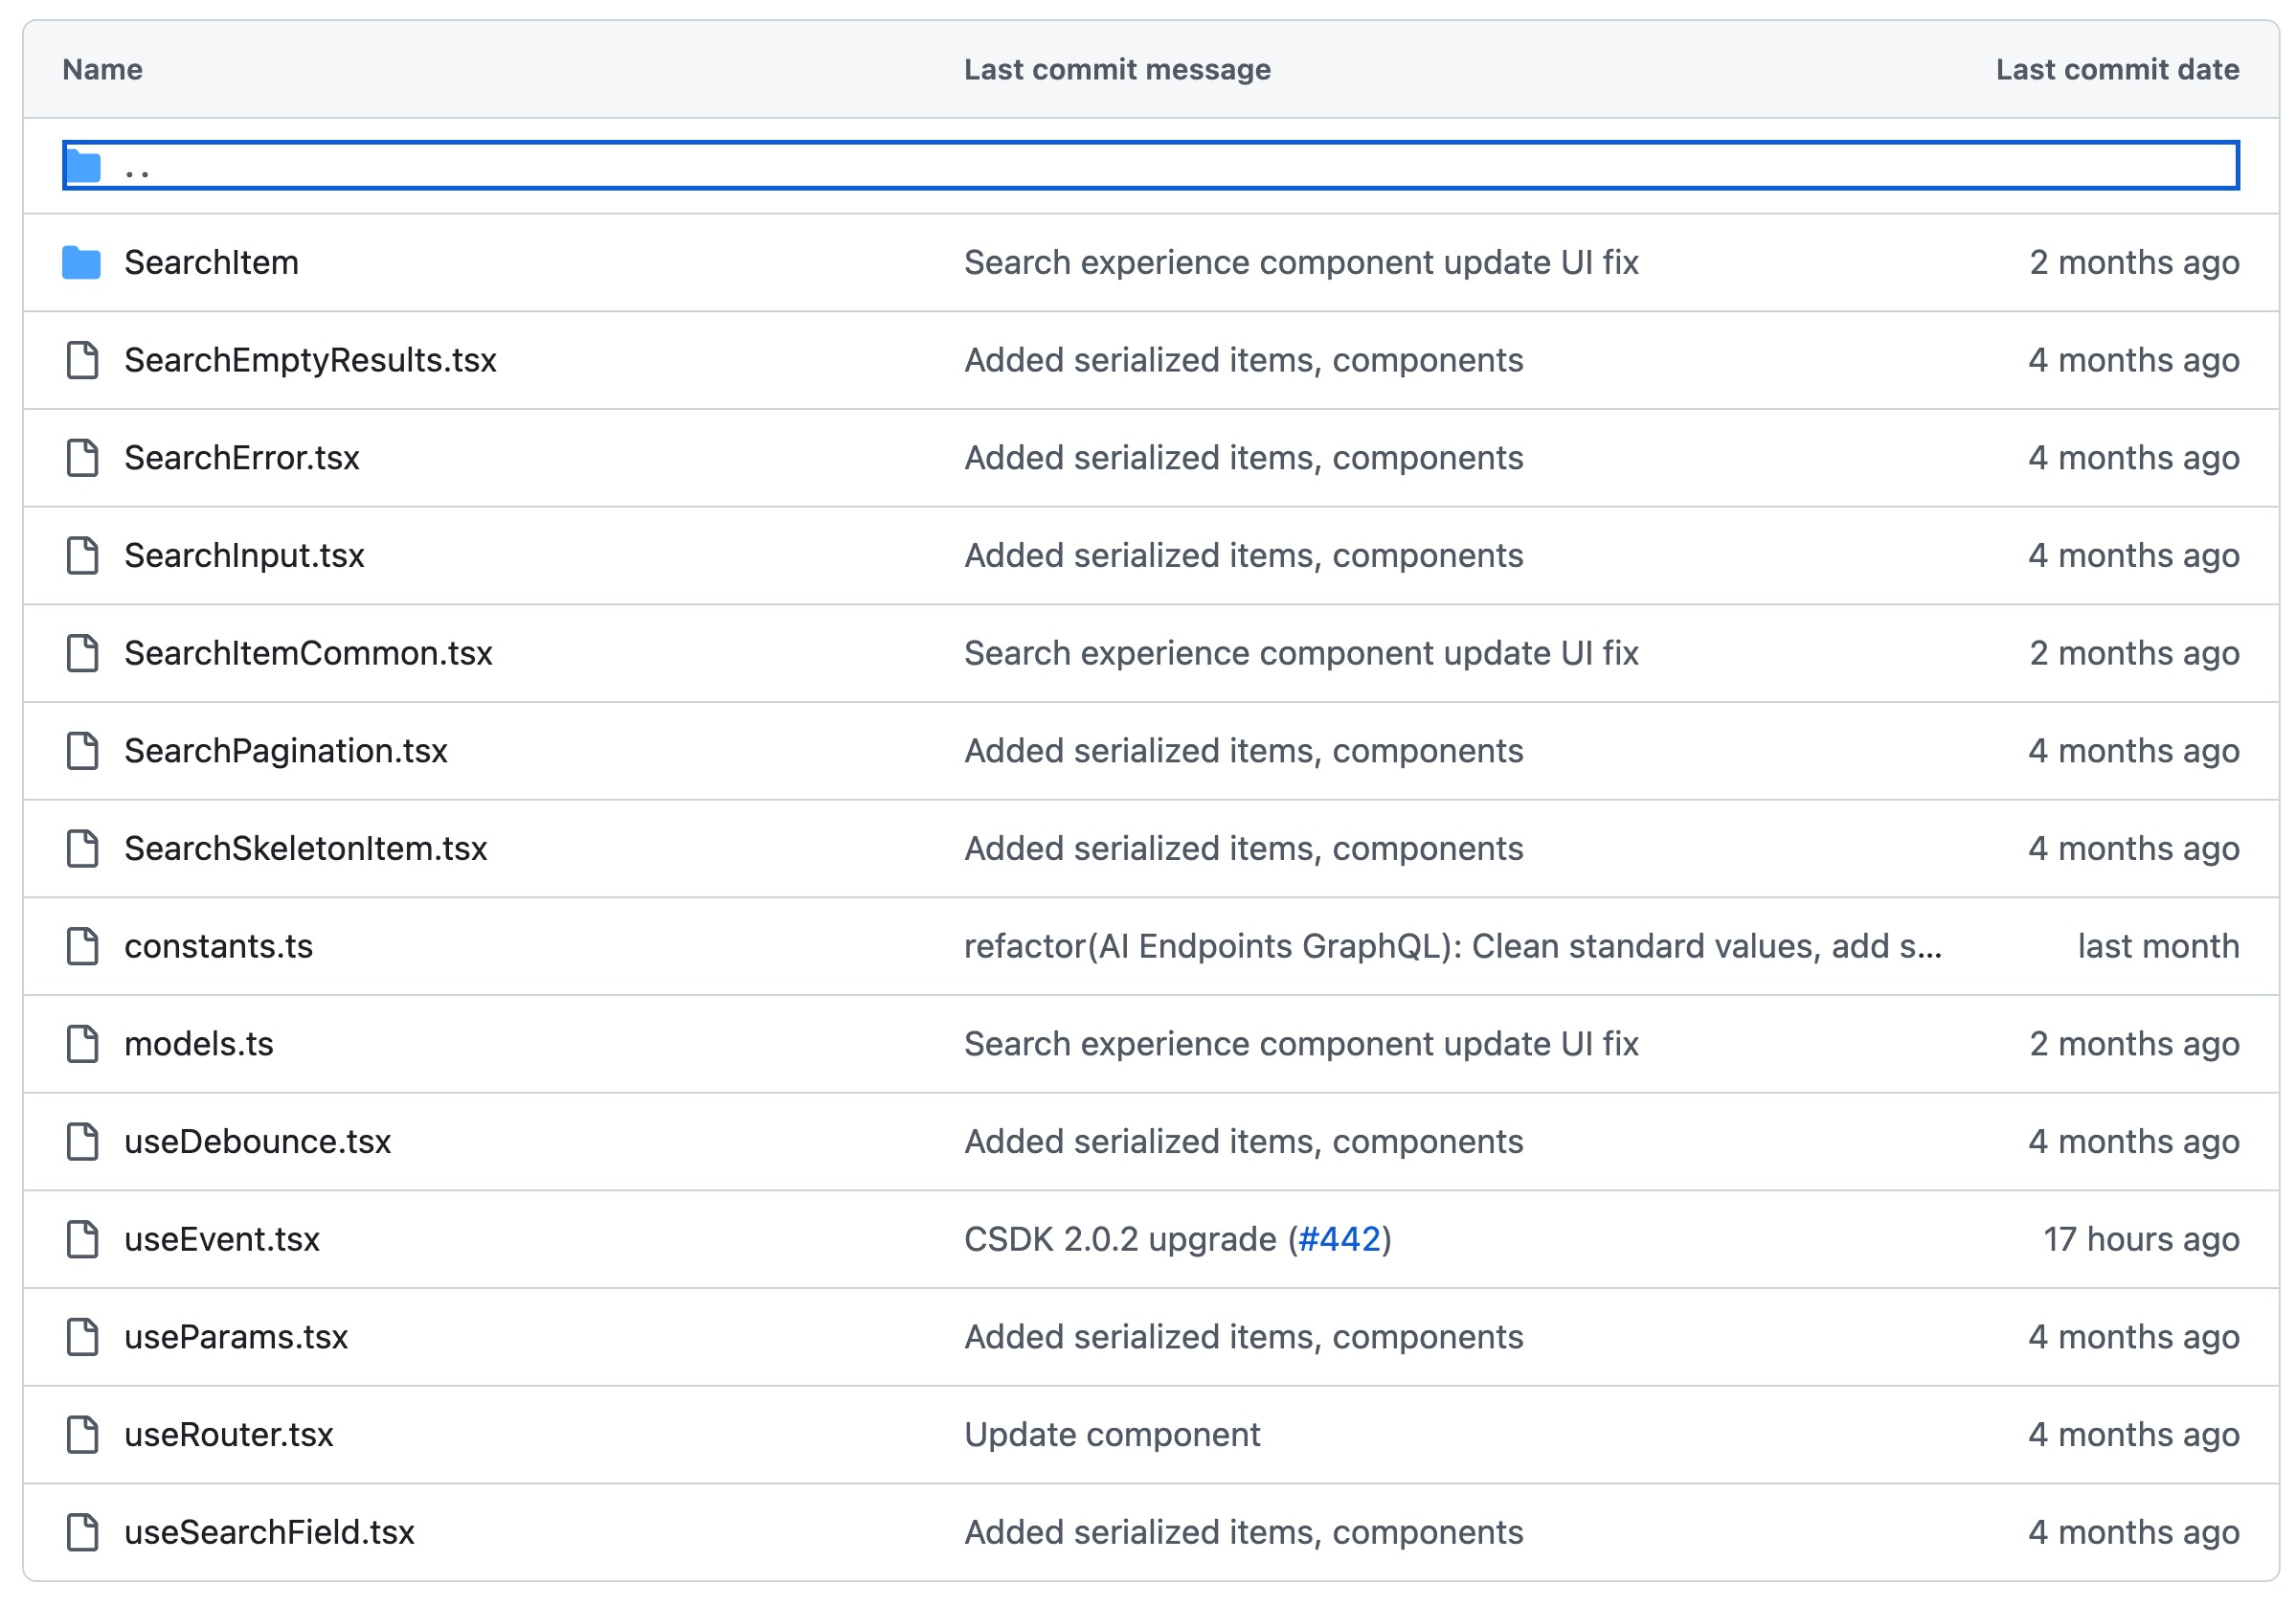Click the file icon next to useEvent.tsx

point(83,1239)
